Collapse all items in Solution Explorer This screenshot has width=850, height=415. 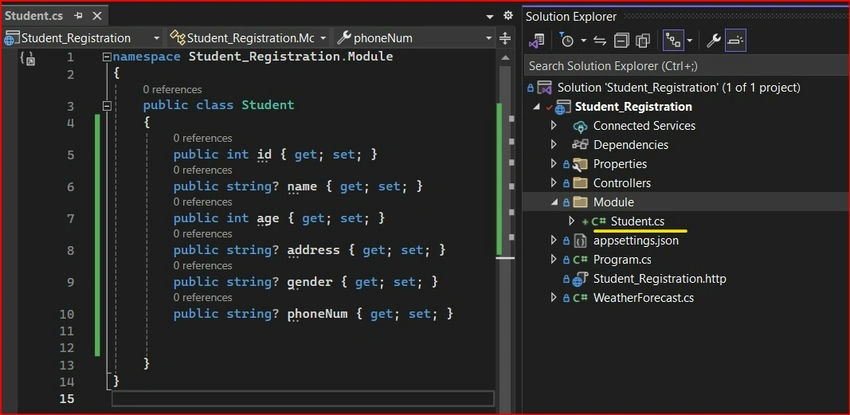pos(621,41)
